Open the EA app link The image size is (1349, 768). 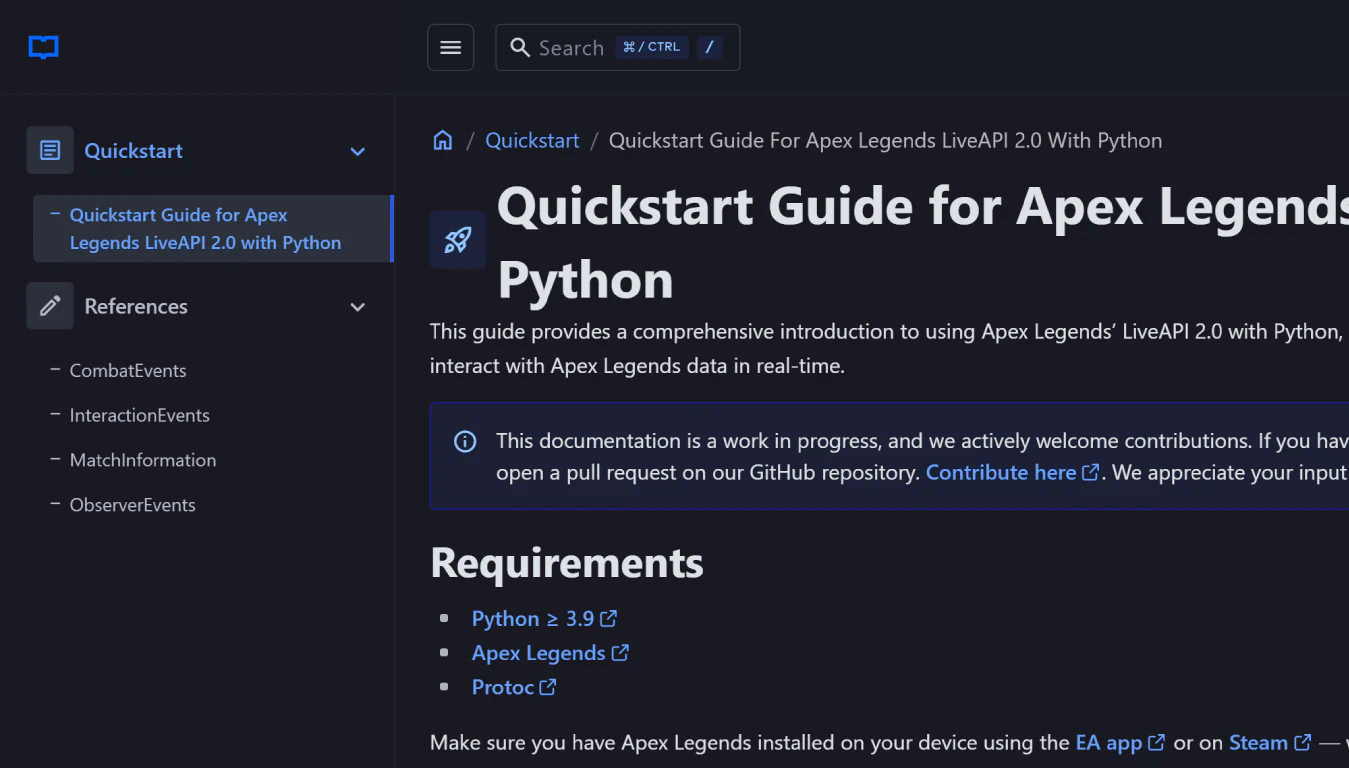point(1109,743)
